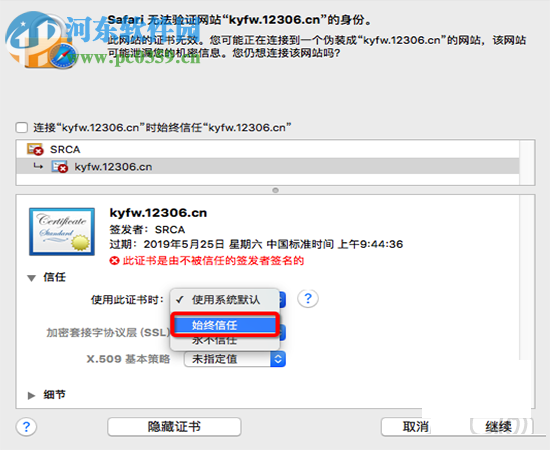Collapse the 信任 trust section

coord(32,278)
